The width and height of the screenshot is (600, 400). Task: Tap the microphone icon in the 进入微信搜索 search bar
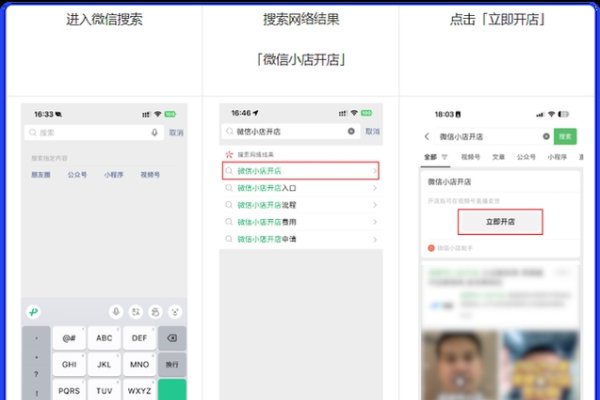154,132
